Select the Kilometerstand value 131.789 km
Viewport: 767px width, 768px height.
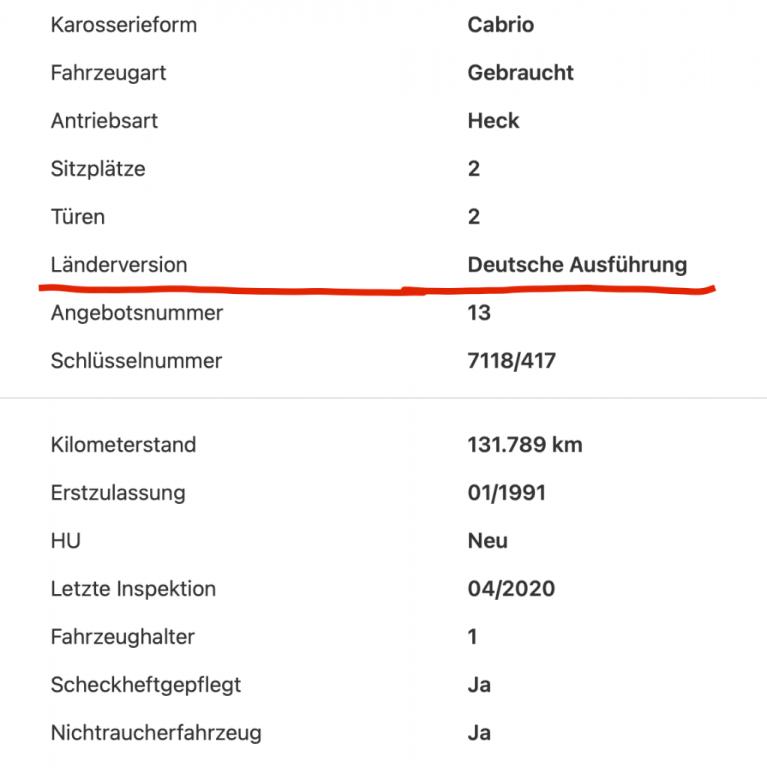(525, 445)
